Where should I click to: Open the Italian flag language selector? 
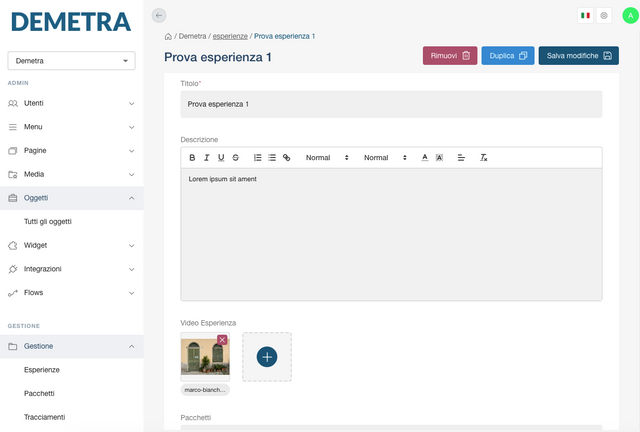click(x=585, y=15)
